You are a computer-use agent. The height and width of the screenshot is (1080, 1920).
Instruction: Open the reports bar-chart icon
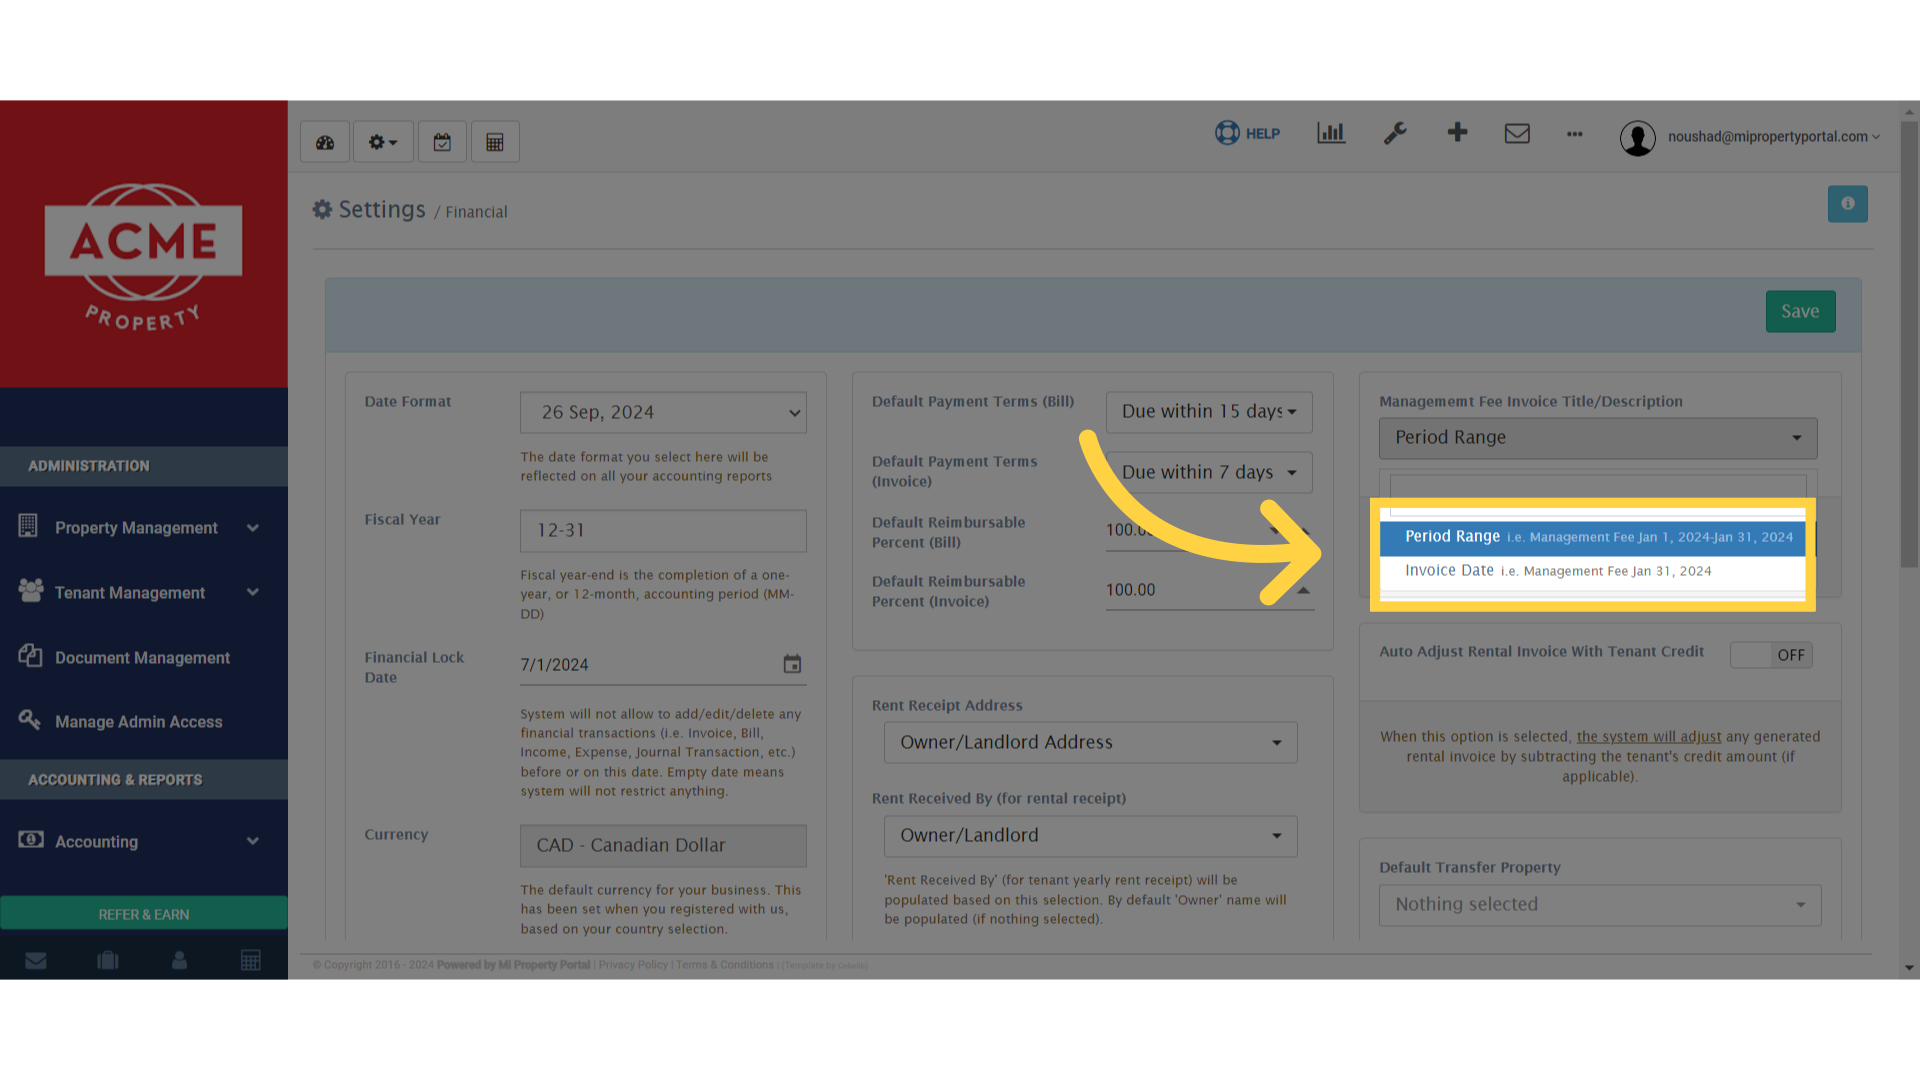pyautogui.click(x=1330, y=133)
